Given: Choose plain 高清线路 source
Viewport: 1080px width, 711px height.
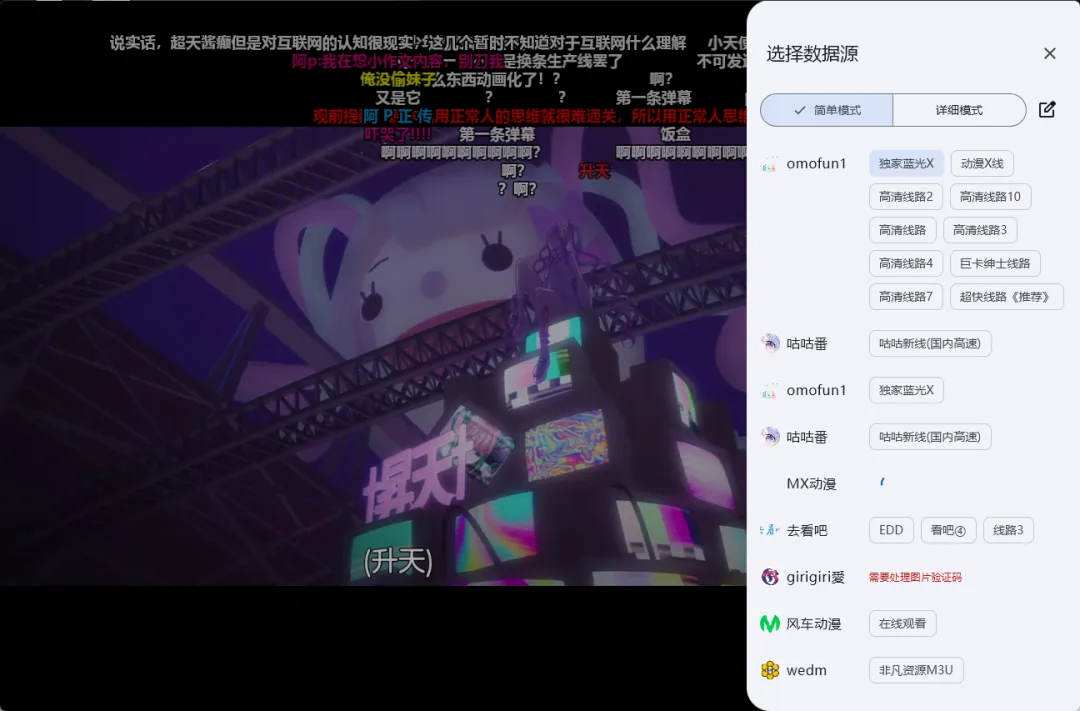Looking at the screenshot, I should click(902, 230).
